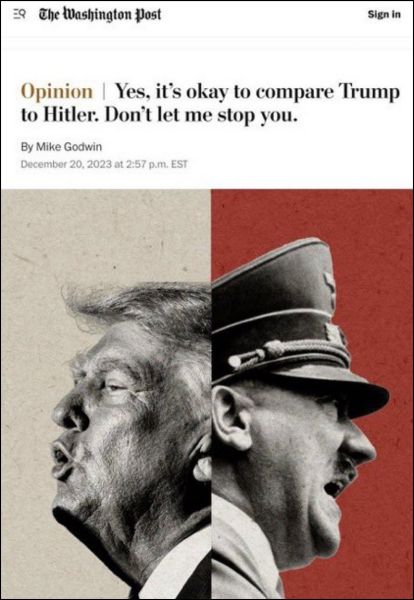Image resolution: width=414 pixels, height=600 pixels.
Task: Click the ear of the right-facing profile
Action: pos(231,417)
